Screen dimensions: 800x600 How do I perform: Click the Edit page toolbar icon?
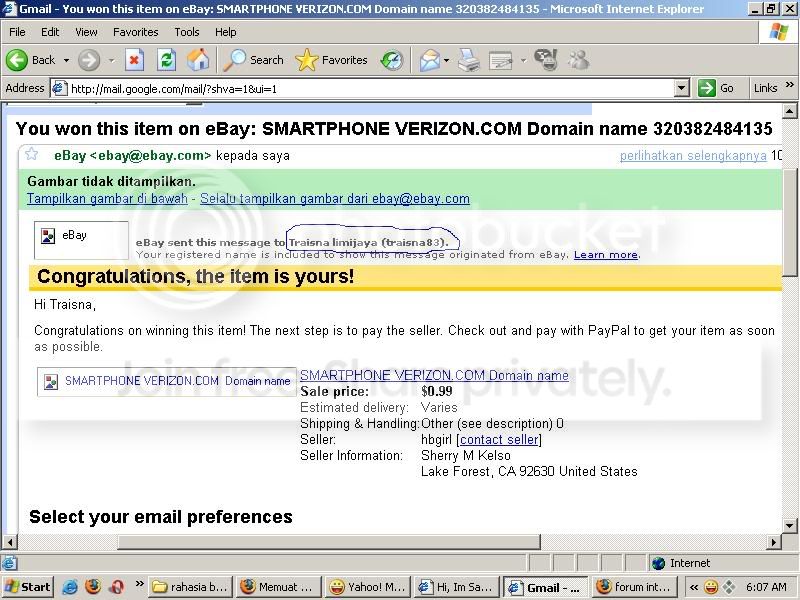click(x=501, y=60)
